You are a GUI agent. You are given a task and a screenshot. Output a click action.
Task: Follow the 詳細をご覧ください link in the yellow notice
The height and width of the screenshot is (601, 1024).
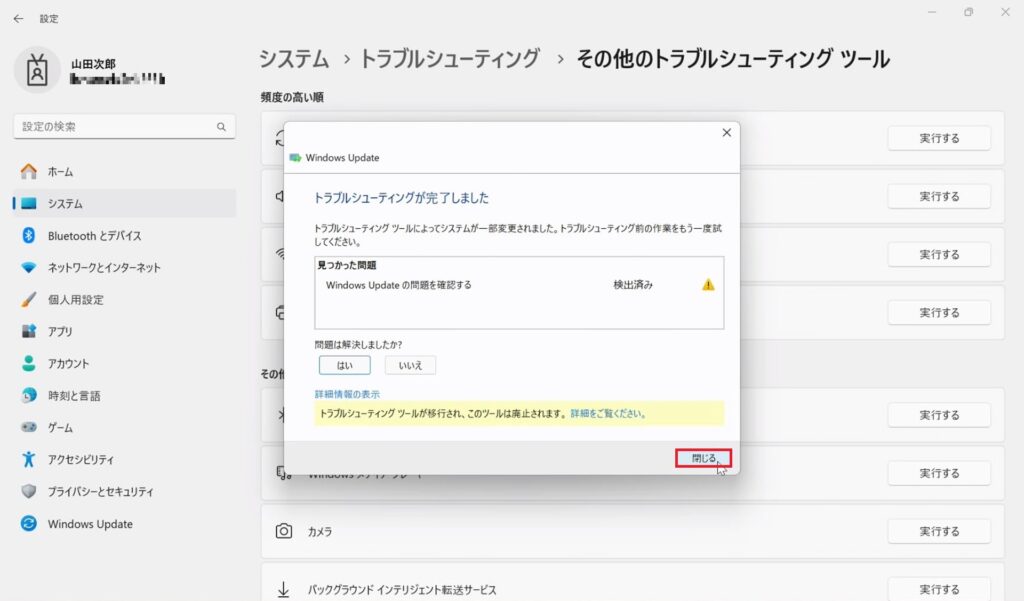(x=607, y=414)
